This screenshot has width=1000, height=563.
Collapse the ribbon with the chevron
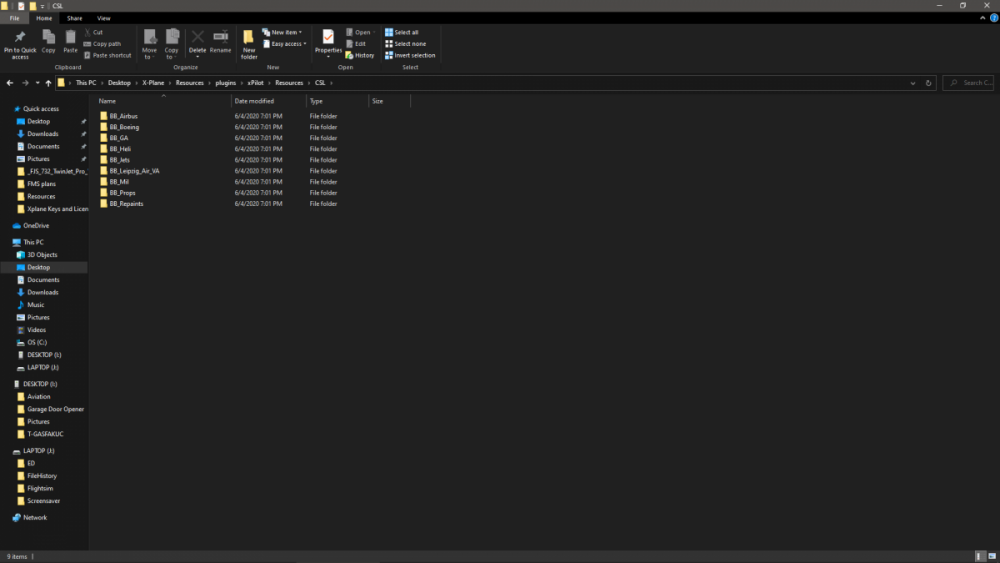(x=982, y=18)
